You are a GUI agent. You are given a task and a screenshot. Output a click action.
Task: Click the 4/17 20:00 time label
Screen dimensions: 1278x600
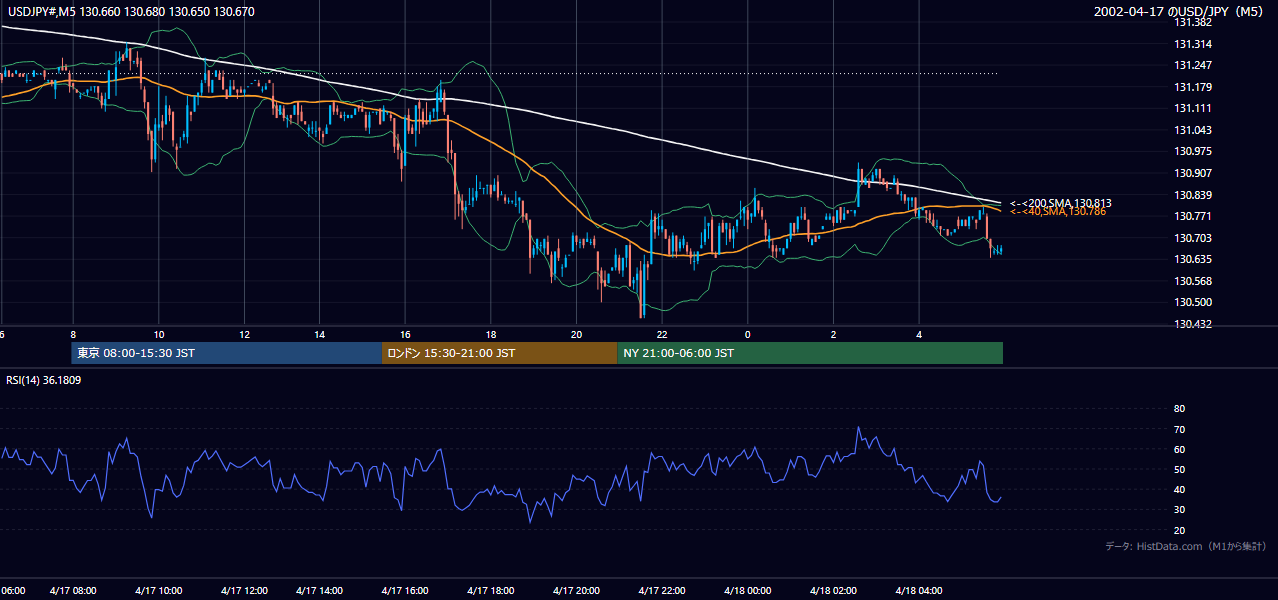[576, 591]
